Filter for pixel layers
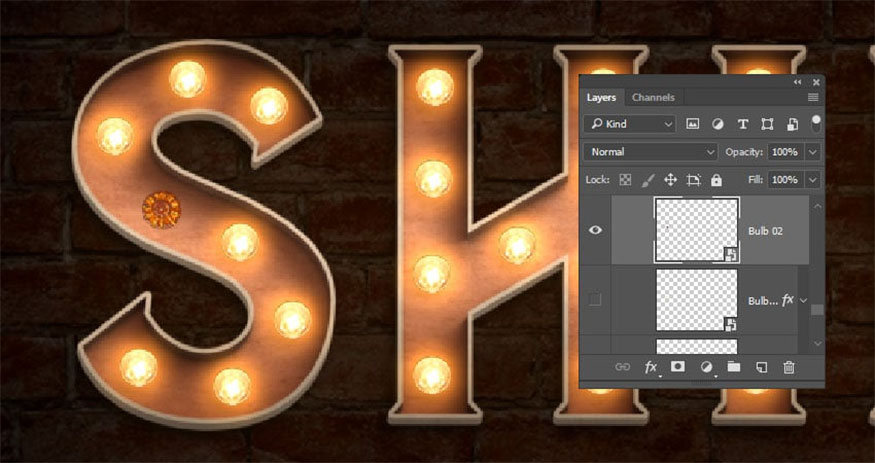The image size is (875, 463). pyautogui.click(x=693, y=124)
